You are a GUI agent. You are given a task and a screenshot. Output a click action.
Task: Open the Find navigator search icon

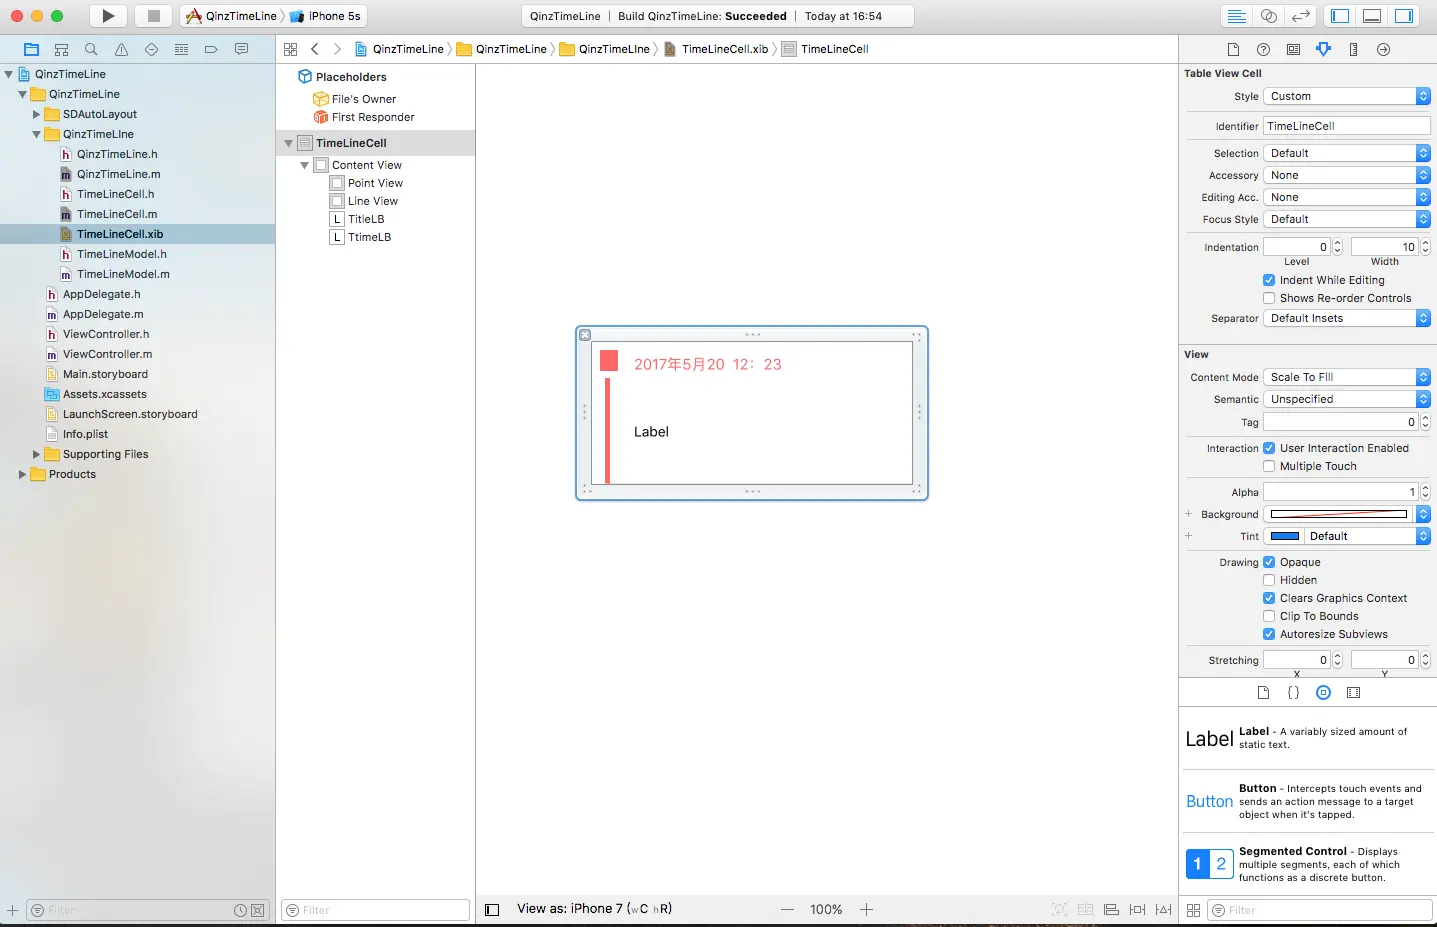click(91, 49)
